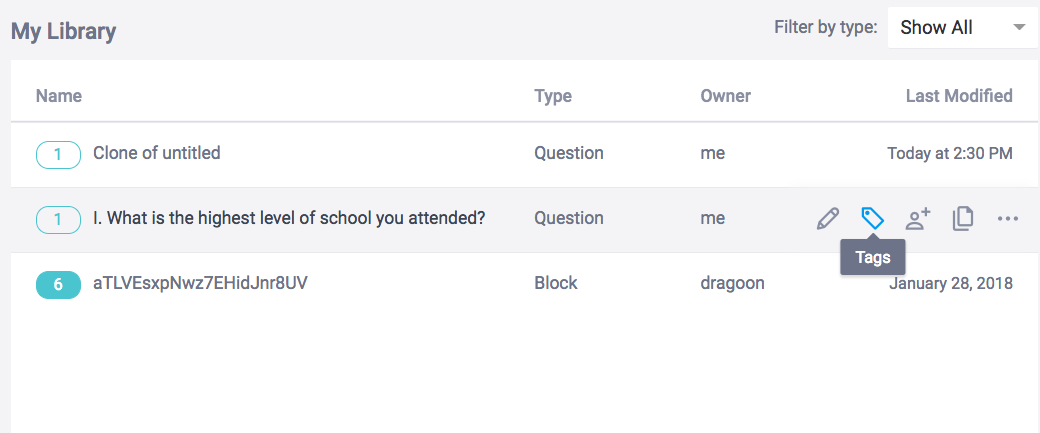
Task: Sort by the Name column header
Action: (x=59, y=97)
